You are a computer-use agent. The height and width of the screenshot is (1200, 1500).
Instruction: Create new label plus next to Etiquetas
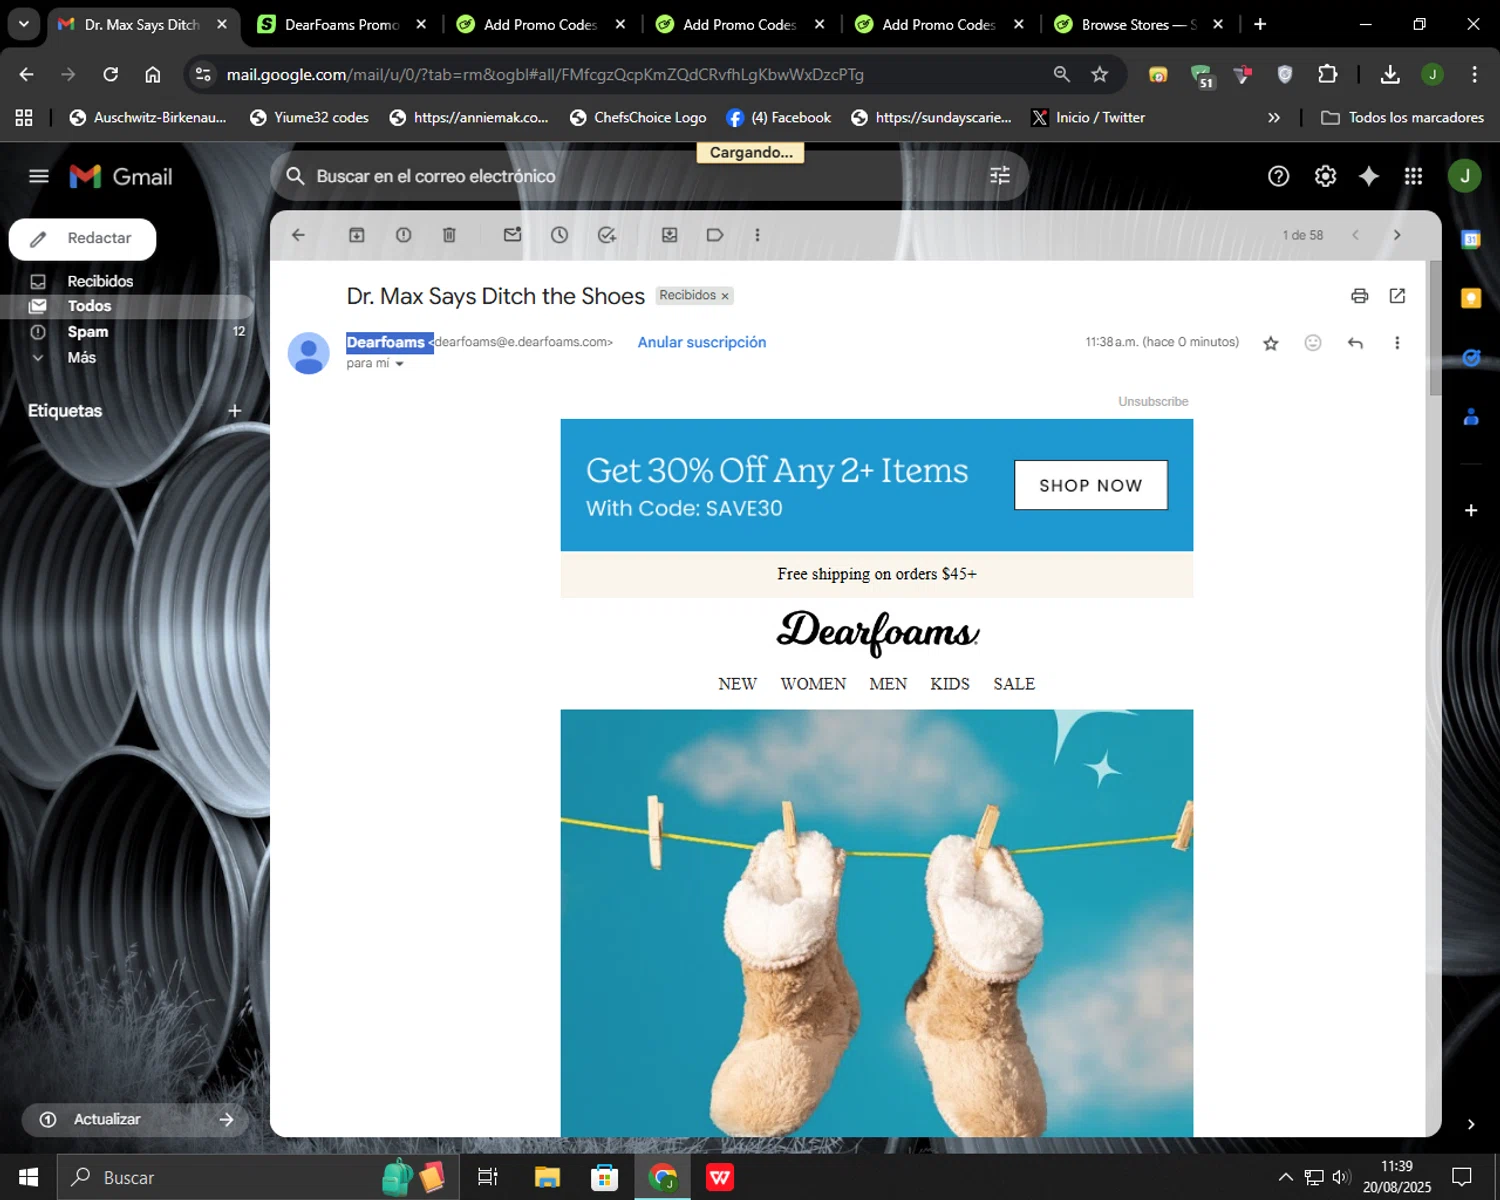click(235, 411)
